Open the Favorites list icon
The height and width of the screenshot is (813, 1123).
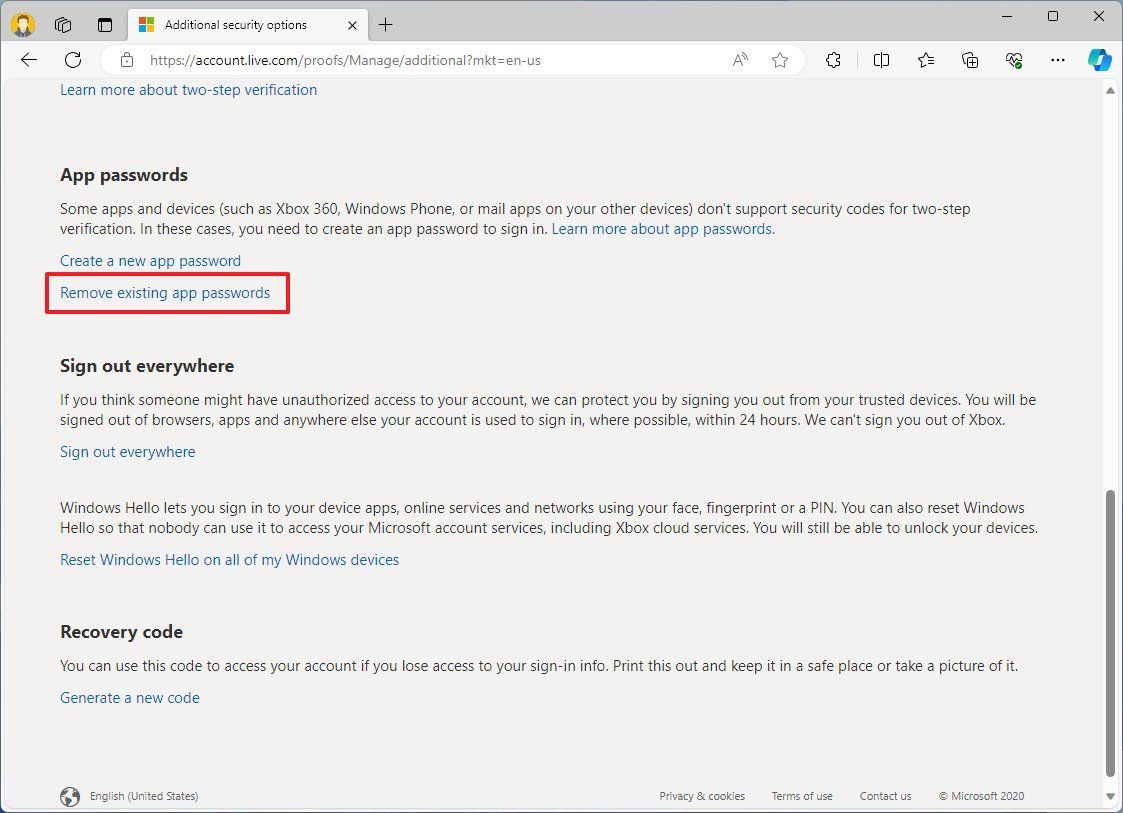click(x=925, y=60)
